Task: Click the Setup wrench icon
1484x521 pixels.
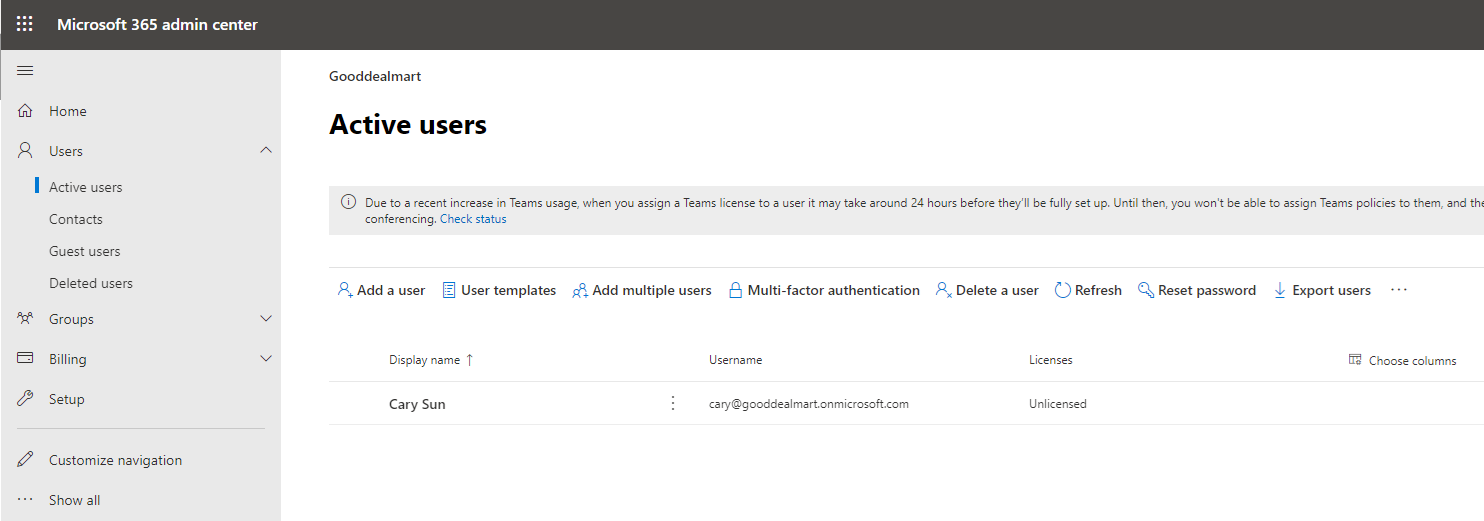Action: 26,399
